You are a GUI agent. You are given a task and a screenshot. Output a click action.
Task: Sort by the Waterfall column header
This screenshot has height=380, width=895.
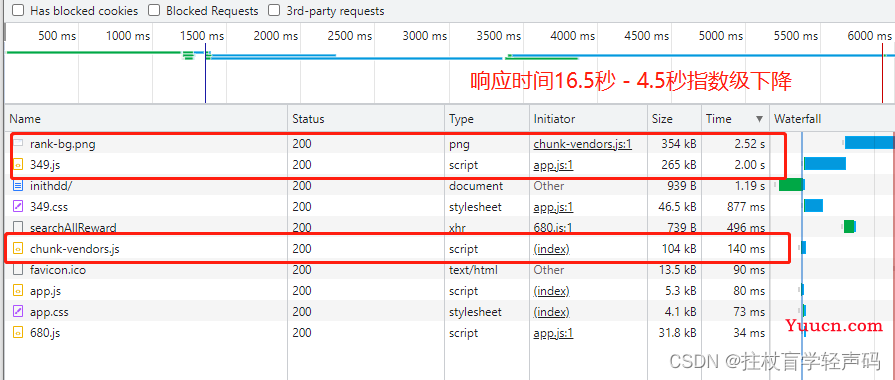pos(832,119)
